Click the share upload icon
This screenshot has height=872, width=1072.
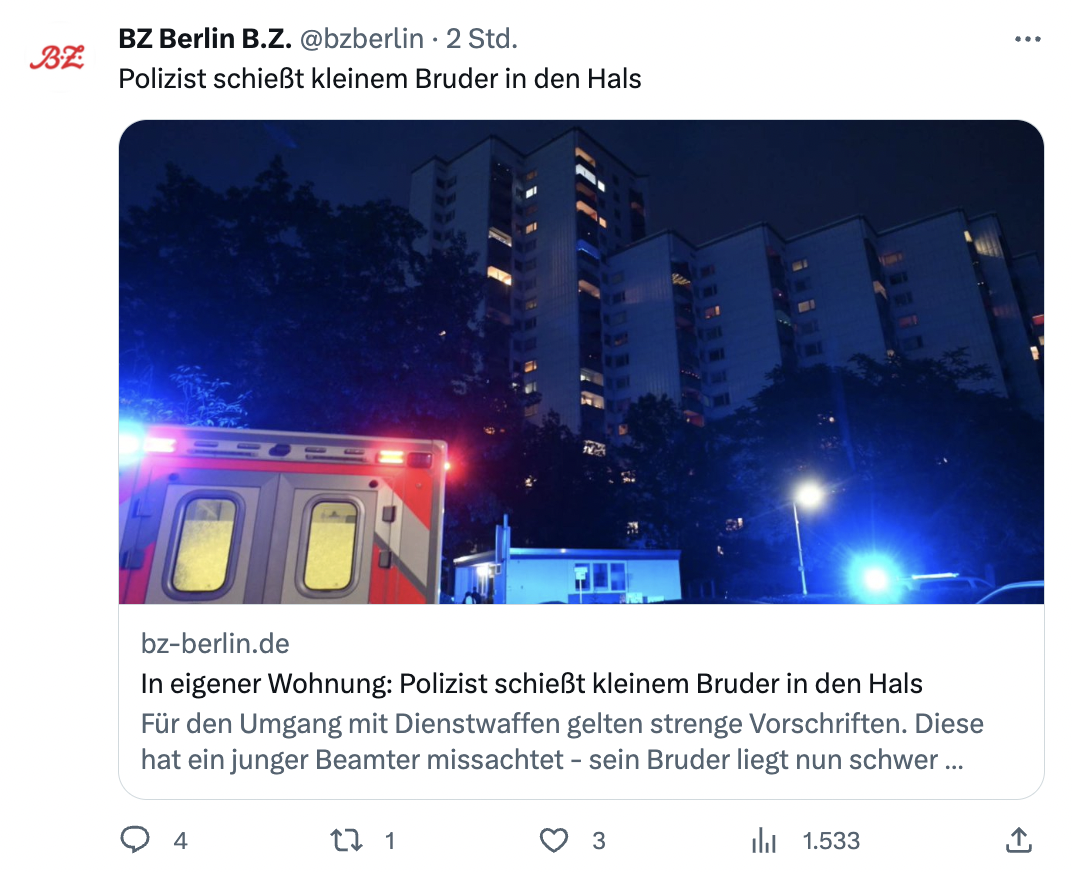point(1019,840)
